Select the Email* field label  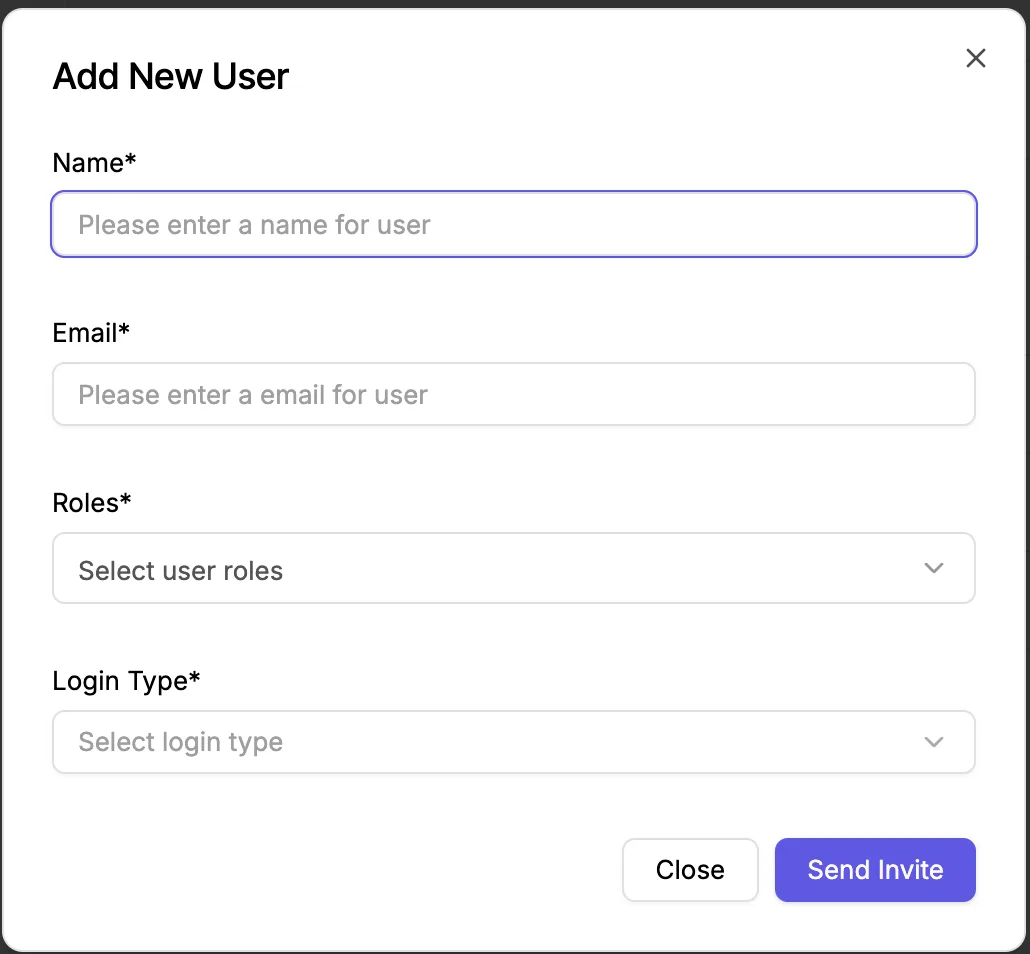91,332
